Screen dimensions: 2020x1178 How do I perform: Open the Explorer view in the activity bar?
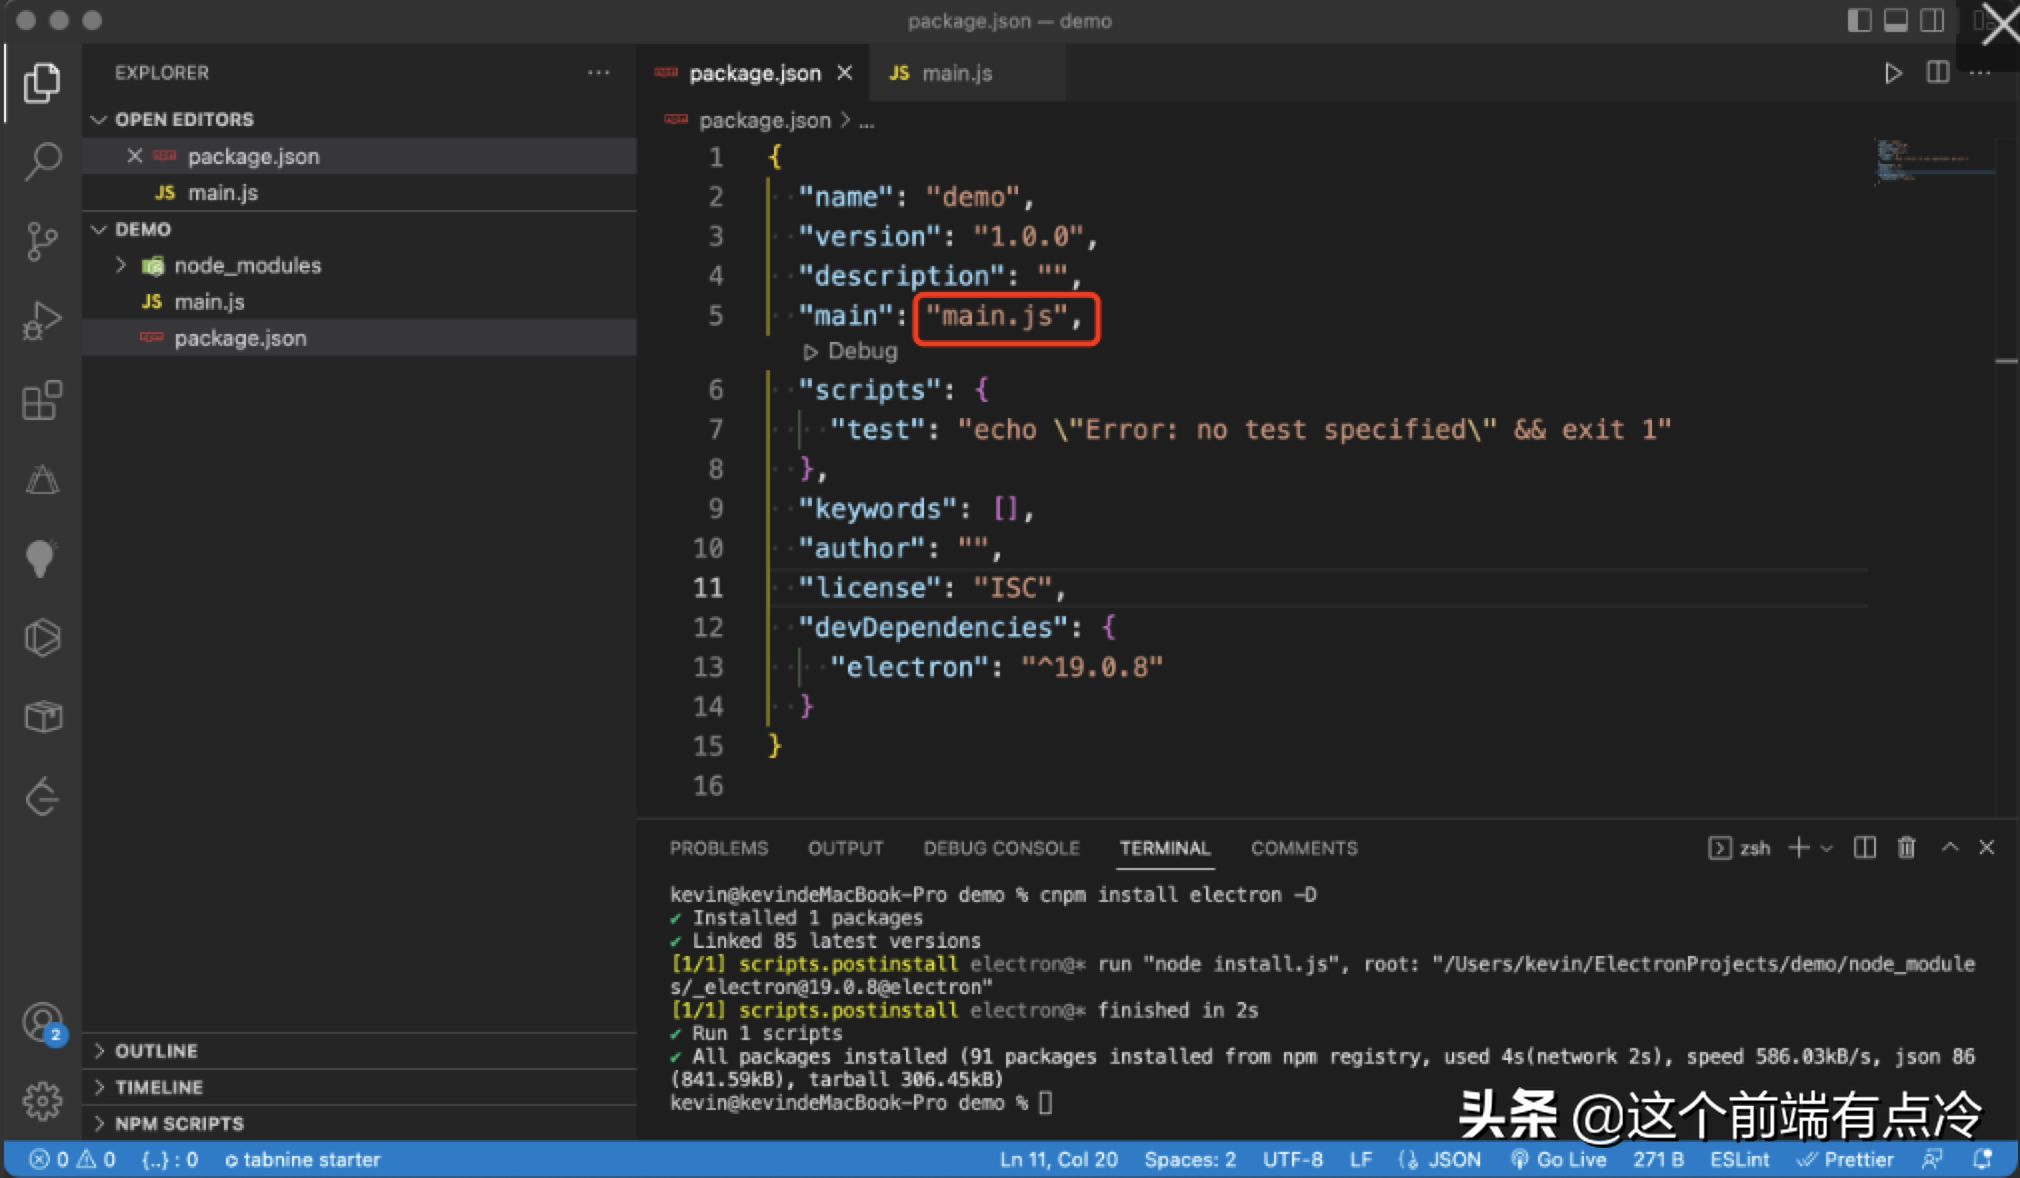[x=41, y=82]
